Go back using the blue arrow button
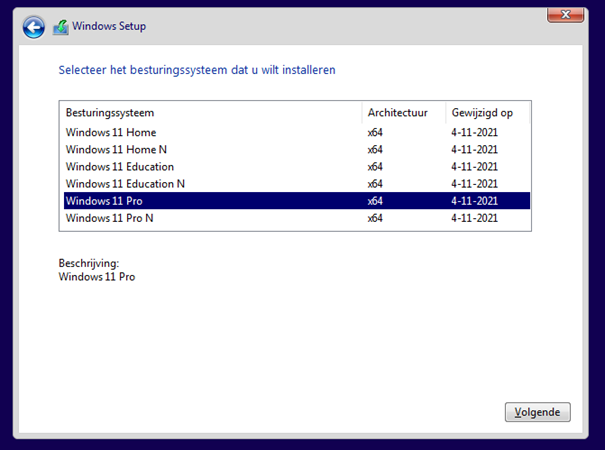The image size is (605, 450). click(34, 27)
